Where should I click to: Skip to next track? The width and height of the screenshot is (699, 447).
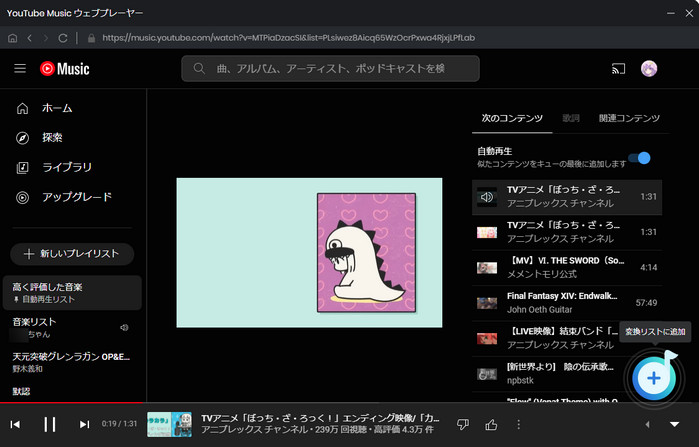click(84, 424)
